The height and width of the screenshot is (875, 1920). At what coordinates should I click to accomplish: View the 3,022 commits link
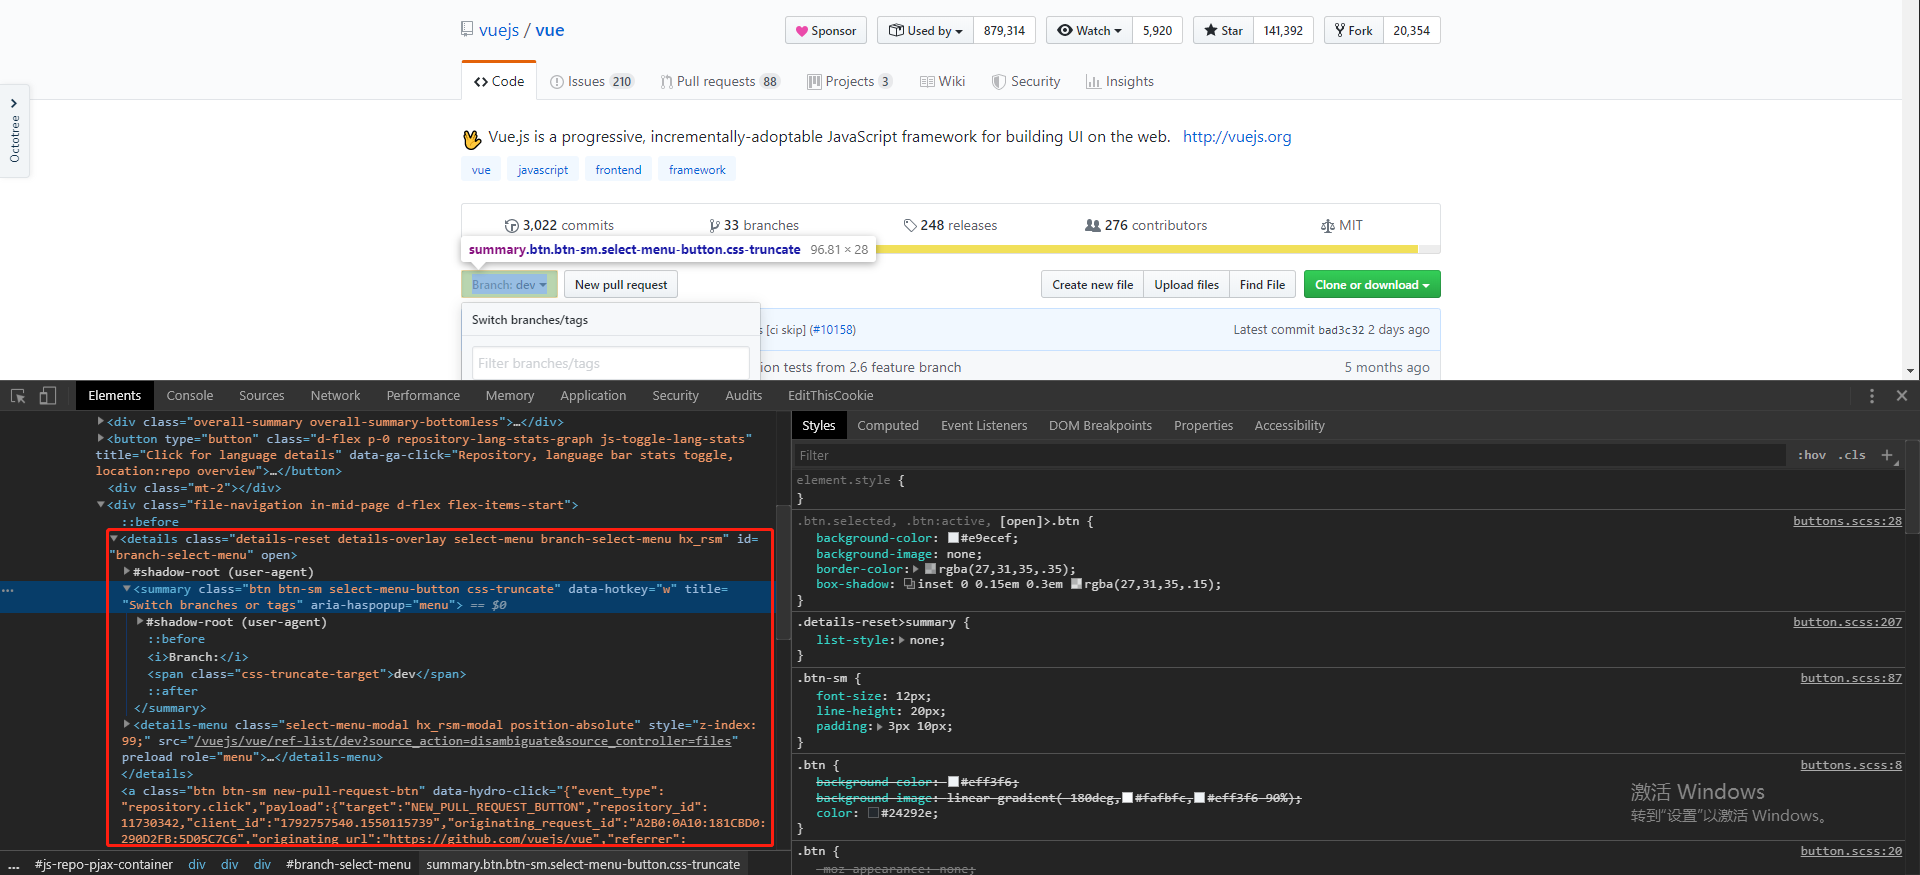point(559,225)
